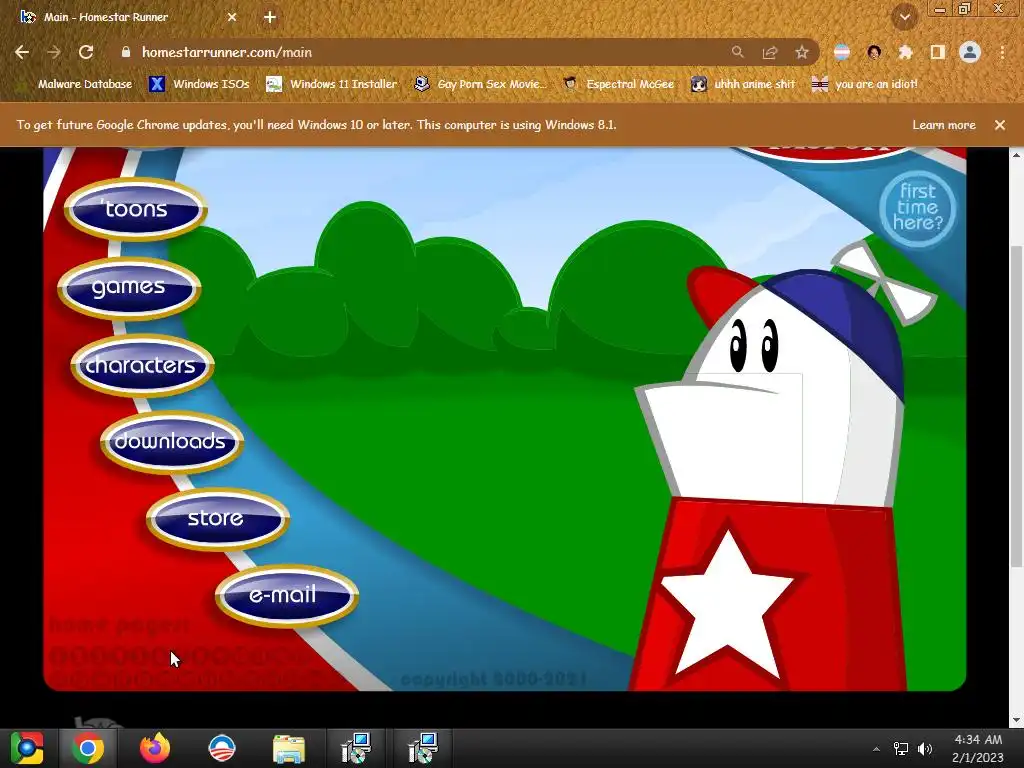The width and height of the screenshot is (1024, 768).
Task: Click the address bar URL field
Action: point(418,52)
